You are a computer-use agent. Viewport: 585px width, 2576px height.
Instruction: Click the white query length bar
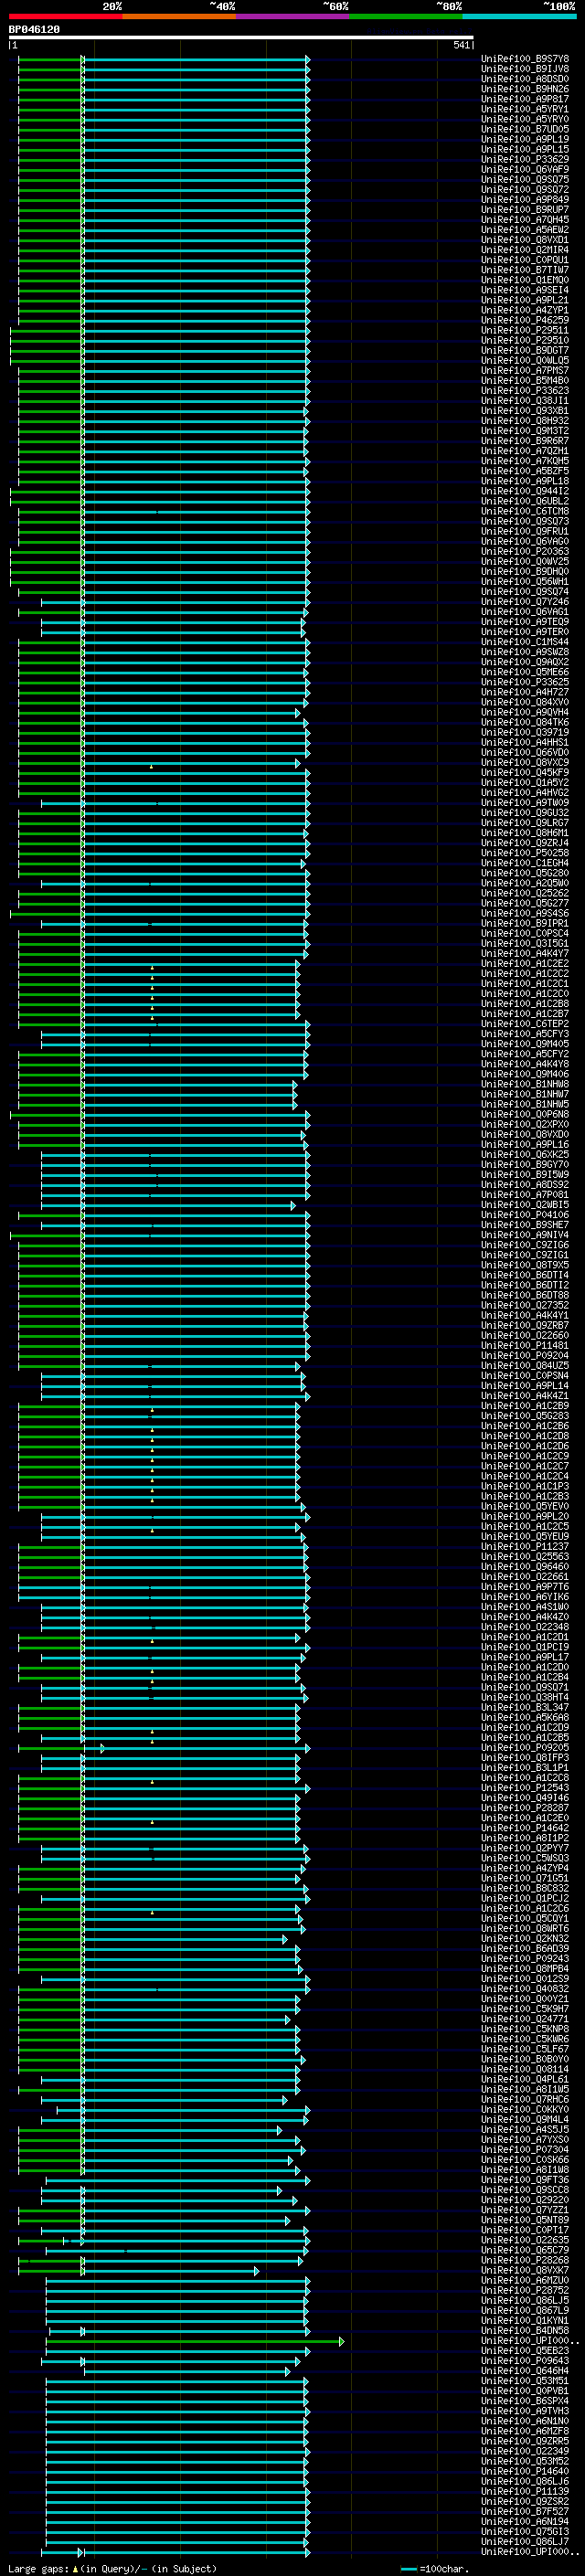pos(241,38)
